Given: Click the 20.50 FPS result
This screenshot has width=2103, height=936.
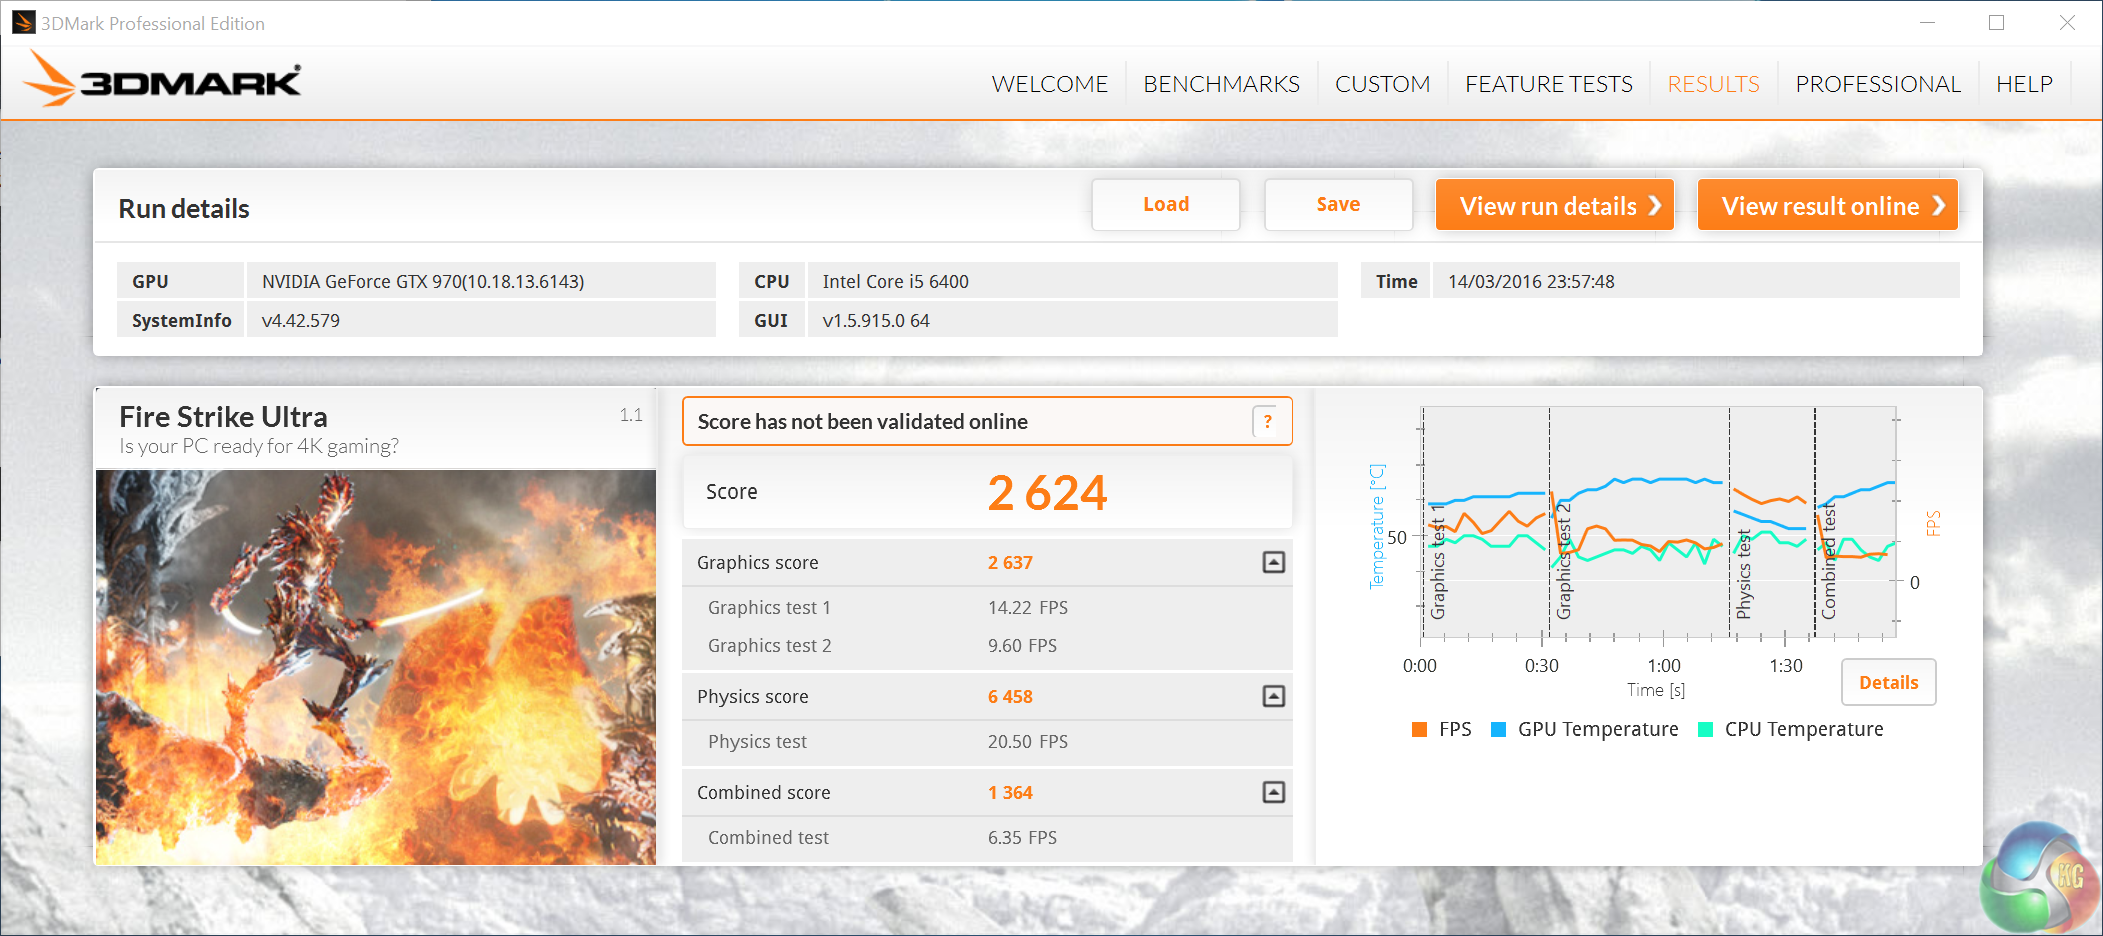Looking at the screenshot, I should point(1028,742).
